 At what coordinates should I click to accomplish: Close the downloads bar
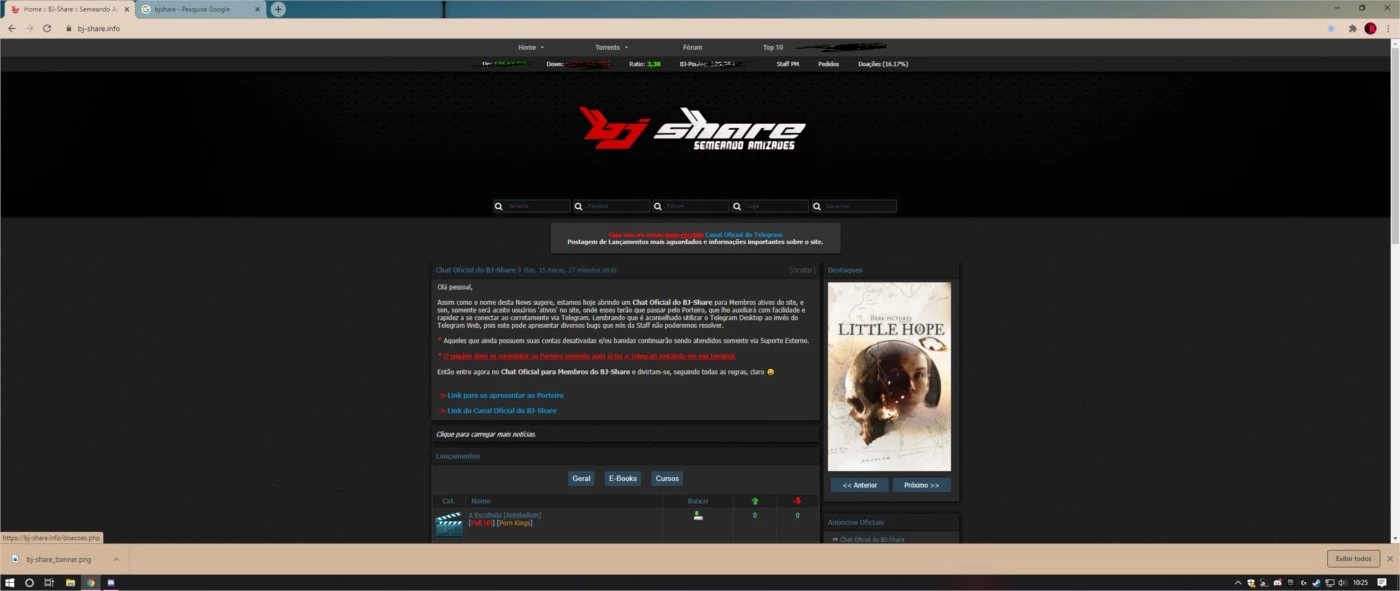1389,559
